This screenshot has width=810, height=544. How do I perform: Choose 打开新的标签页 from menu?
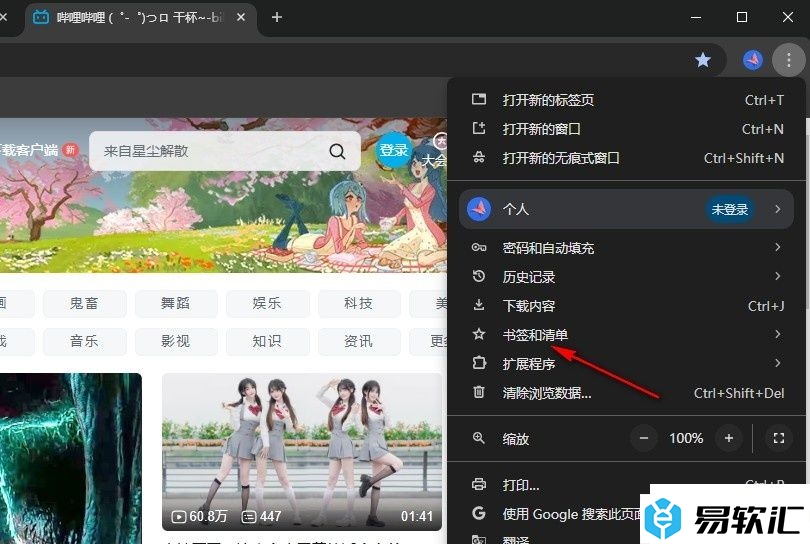tap(627, 100)
